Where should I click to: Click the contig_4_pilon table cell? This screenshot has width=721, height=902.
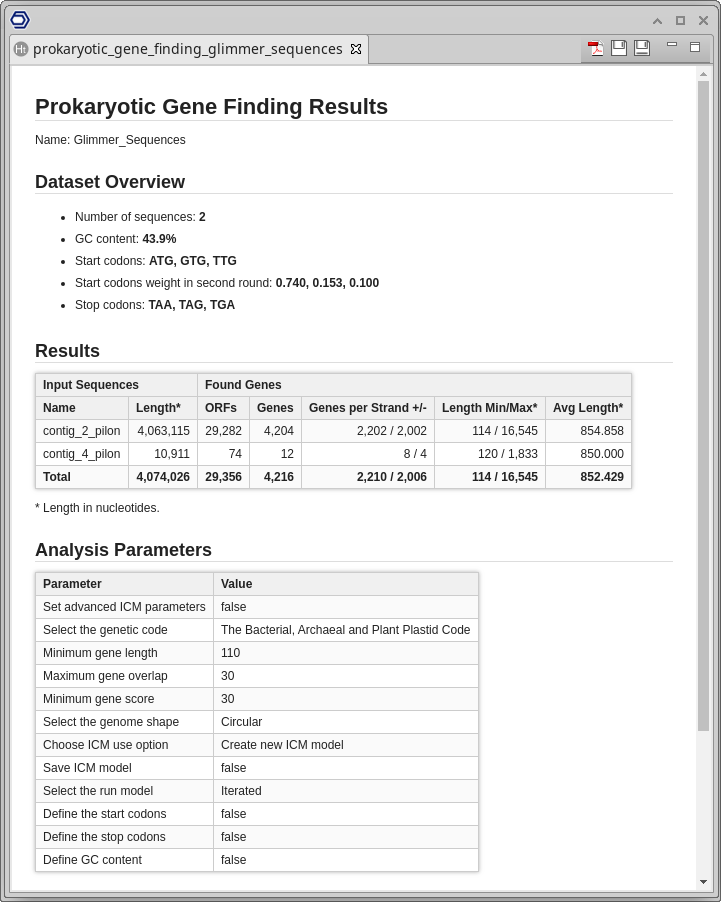tap(82, 454)
